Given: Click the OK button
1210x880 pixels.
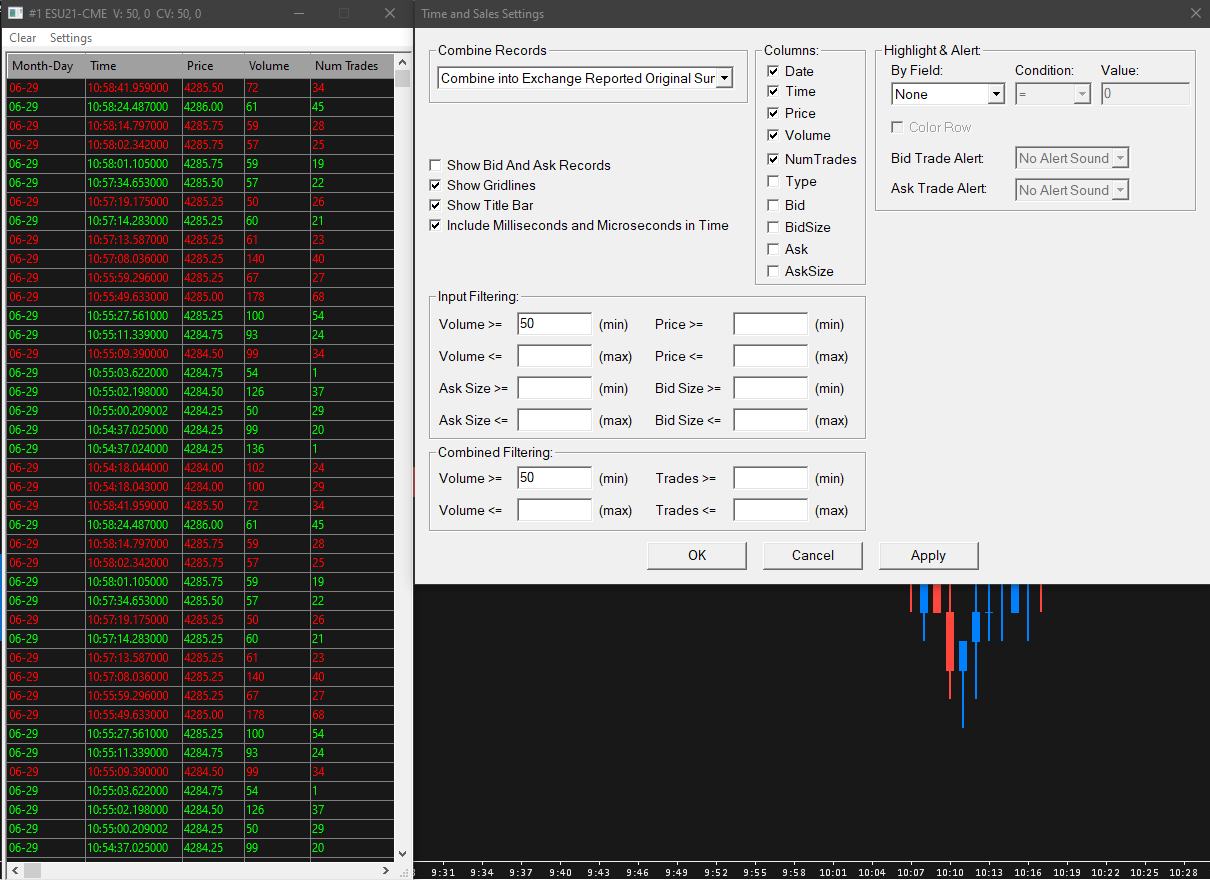Looking at the screenshot, I should pyautogui.click(x=697, y=555).
